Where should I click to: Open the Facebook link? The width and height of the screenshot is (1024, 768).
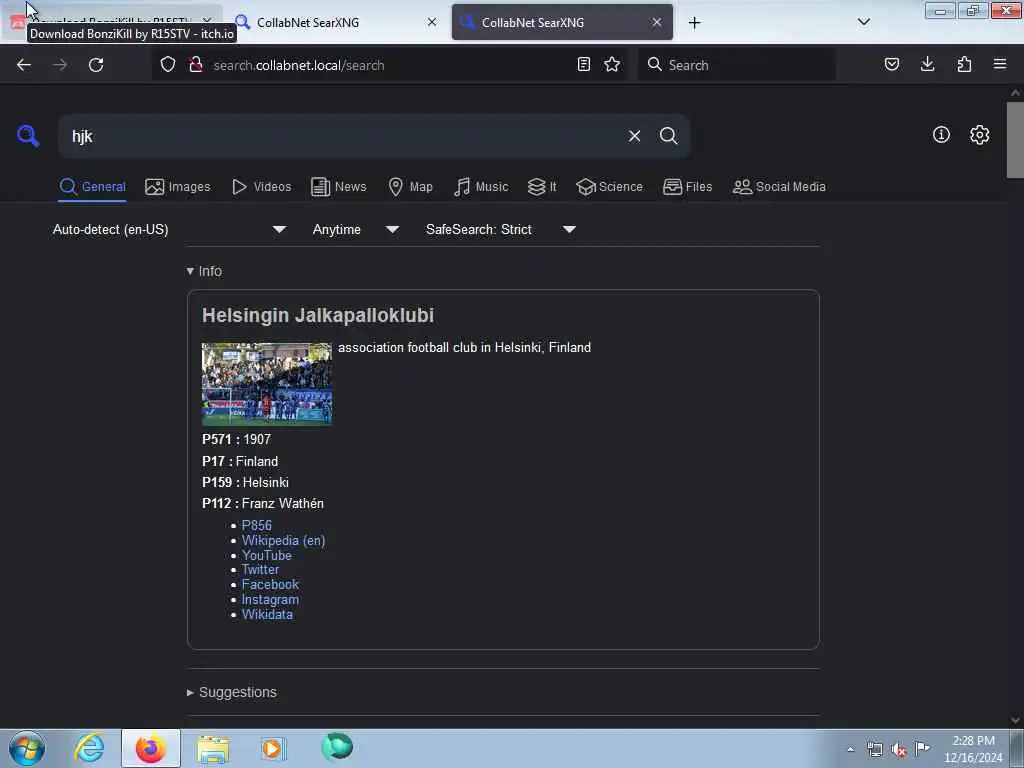tap(270, 584)
